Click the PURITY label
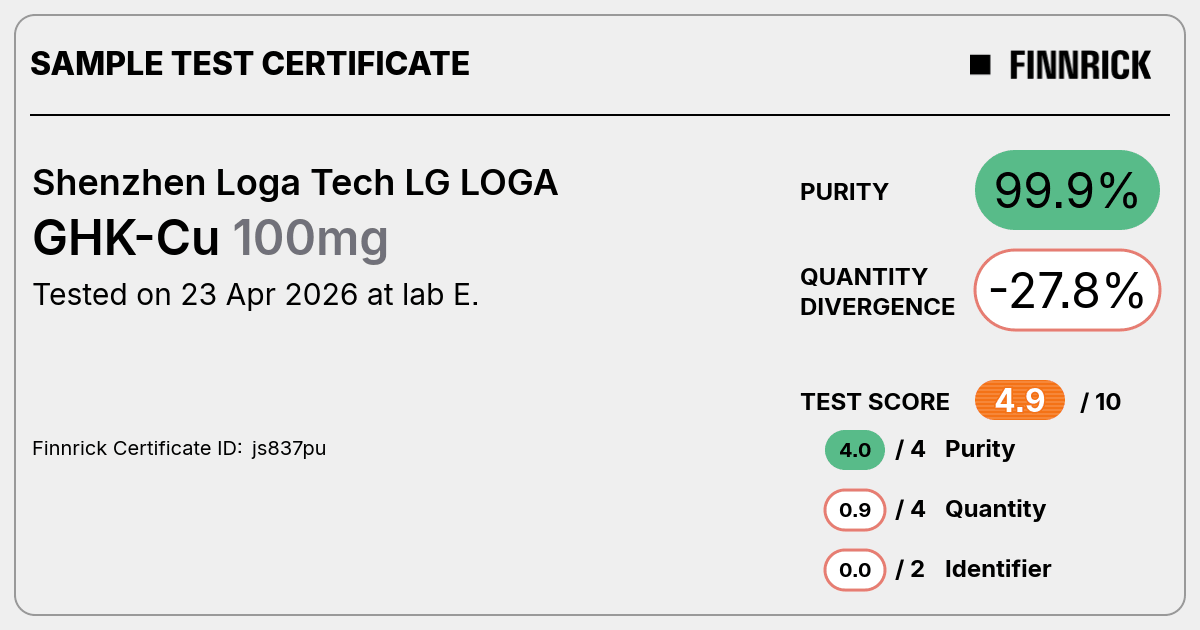This screenshot has width=1200, height=630. (x=844, y=192)
